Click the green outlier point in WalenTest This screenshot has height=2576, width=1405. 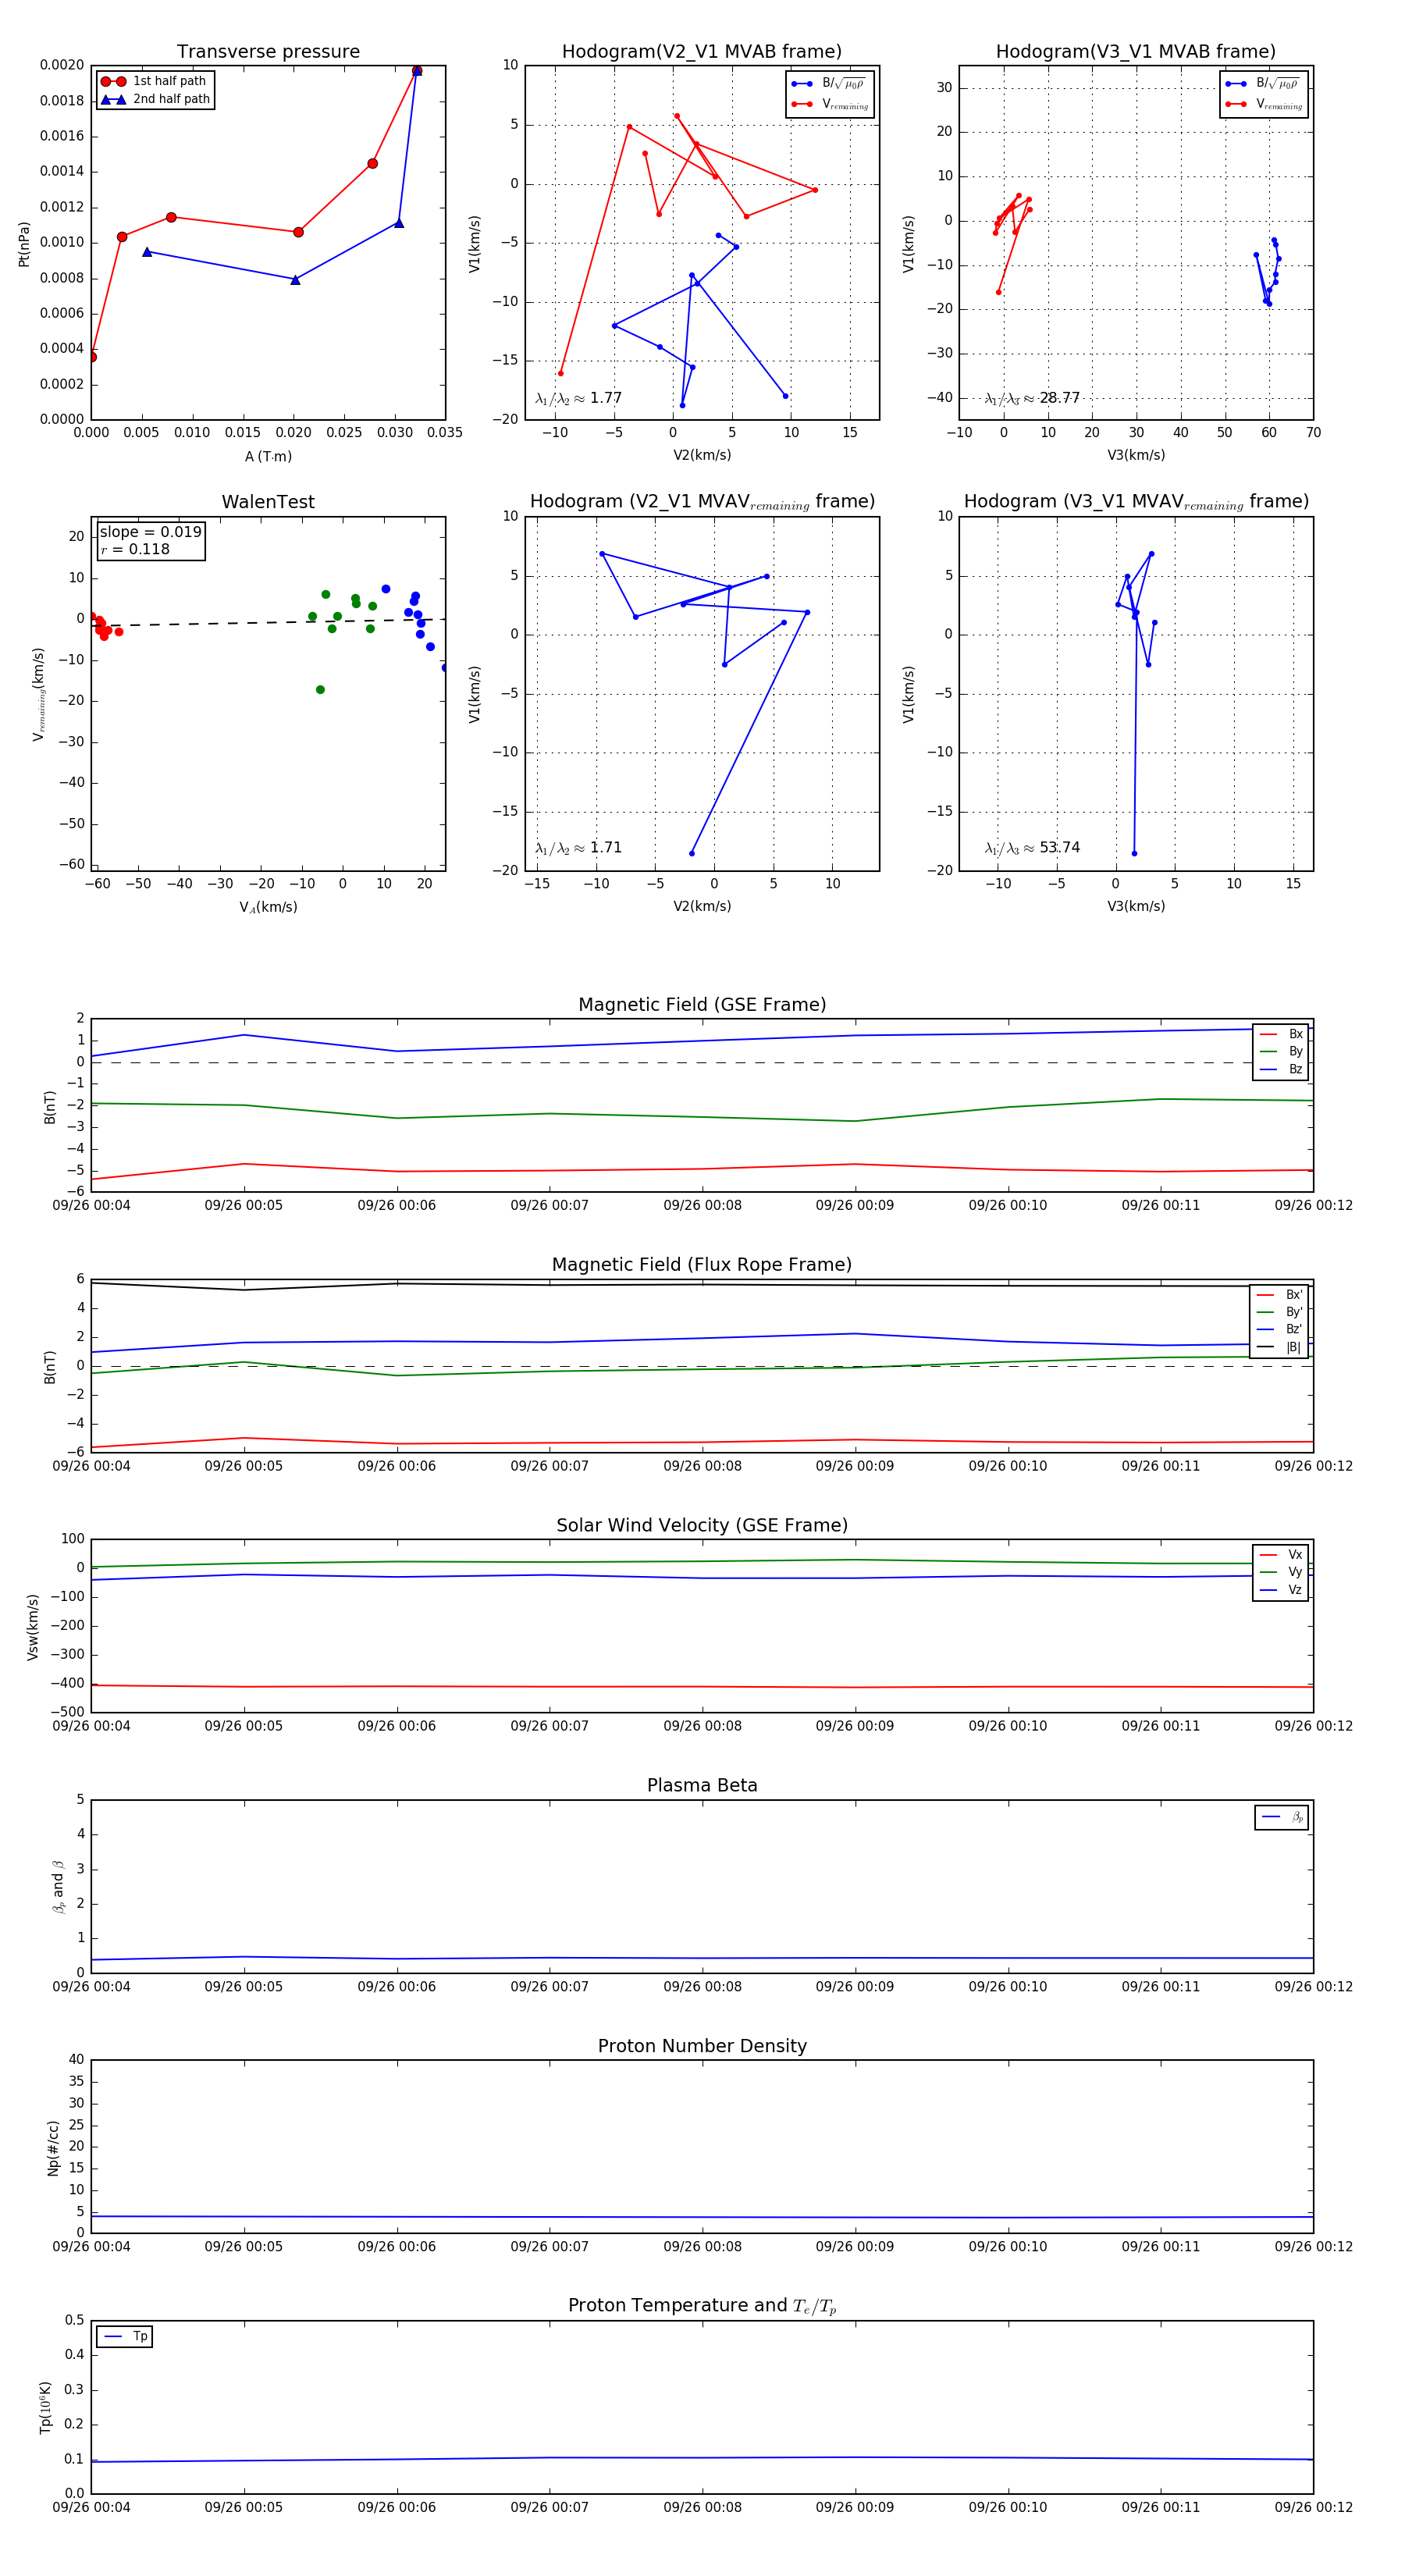[x=320, y=690]
